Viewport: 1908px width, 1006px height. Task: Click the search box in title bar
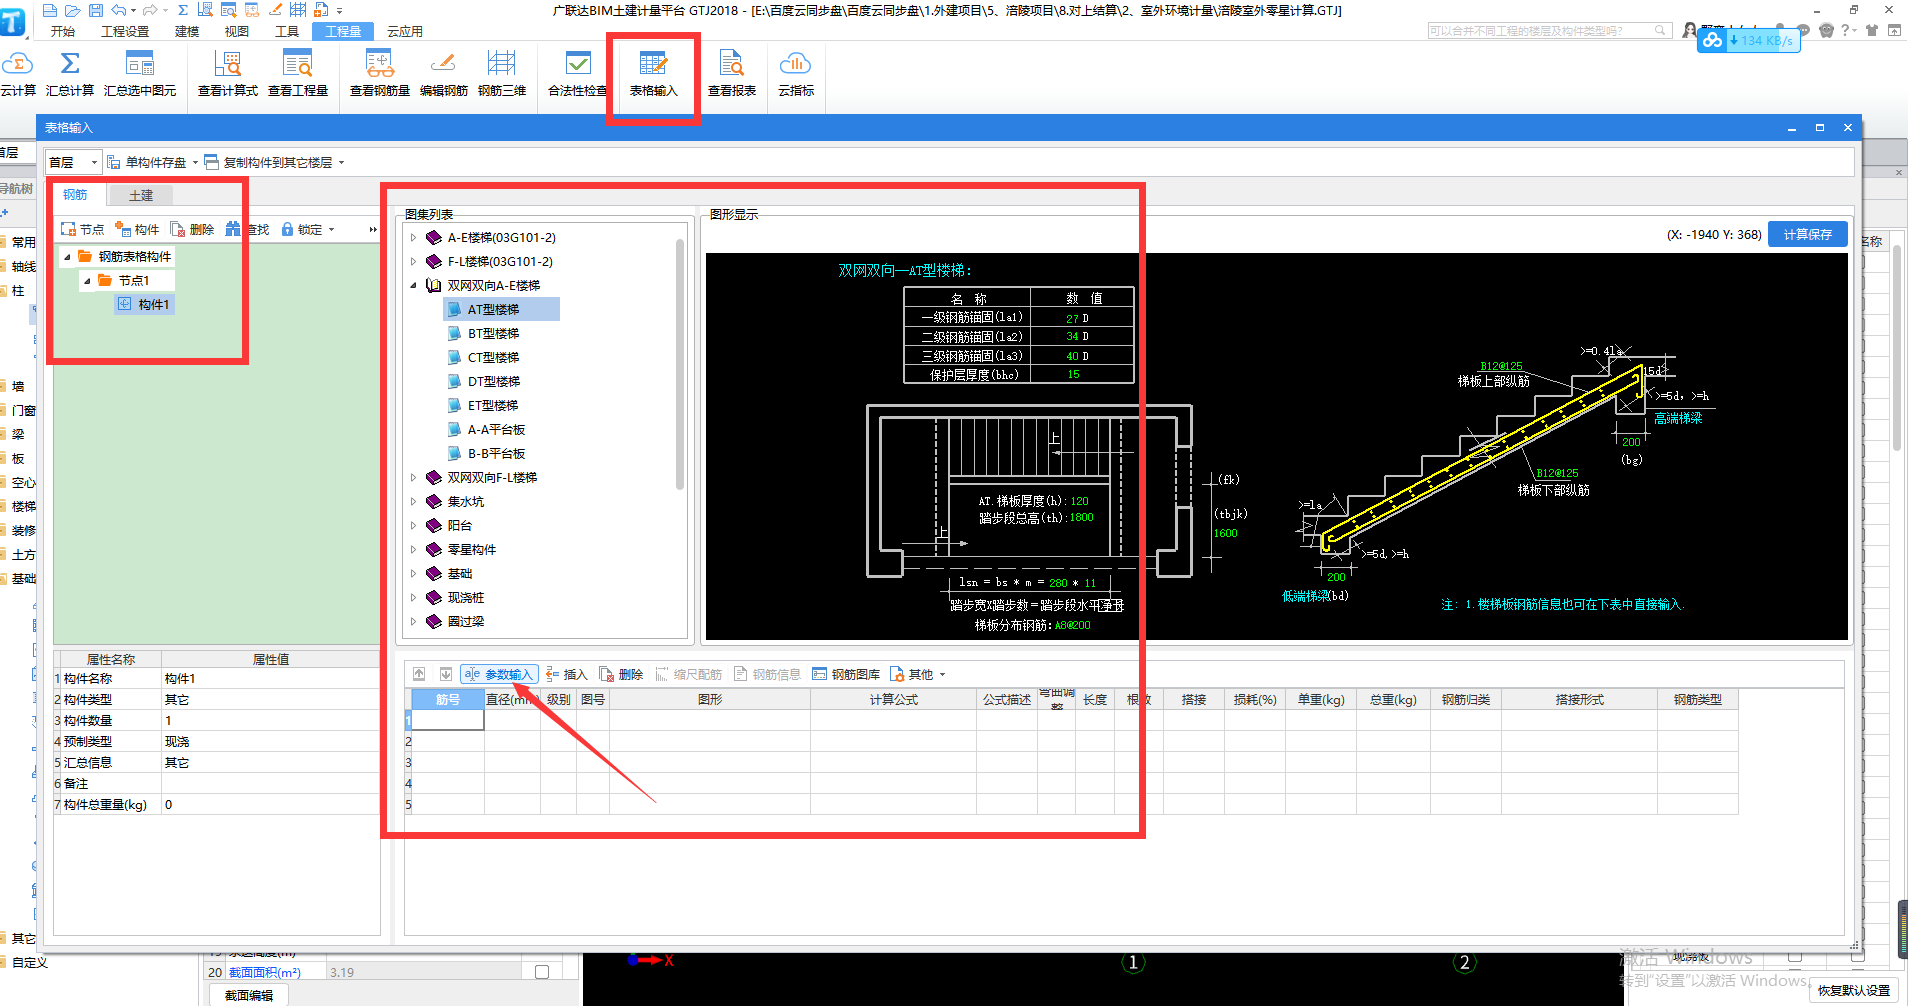coord(1549,31)
